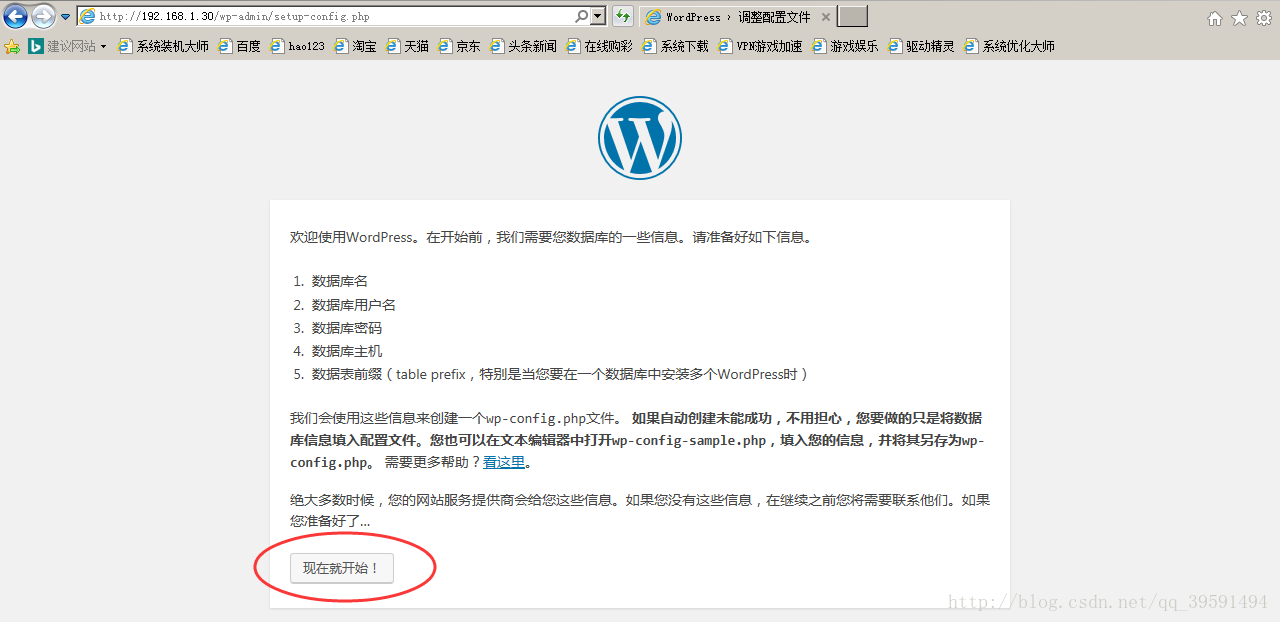
Task: Click the home icon
Action: tap(1214, 16)
